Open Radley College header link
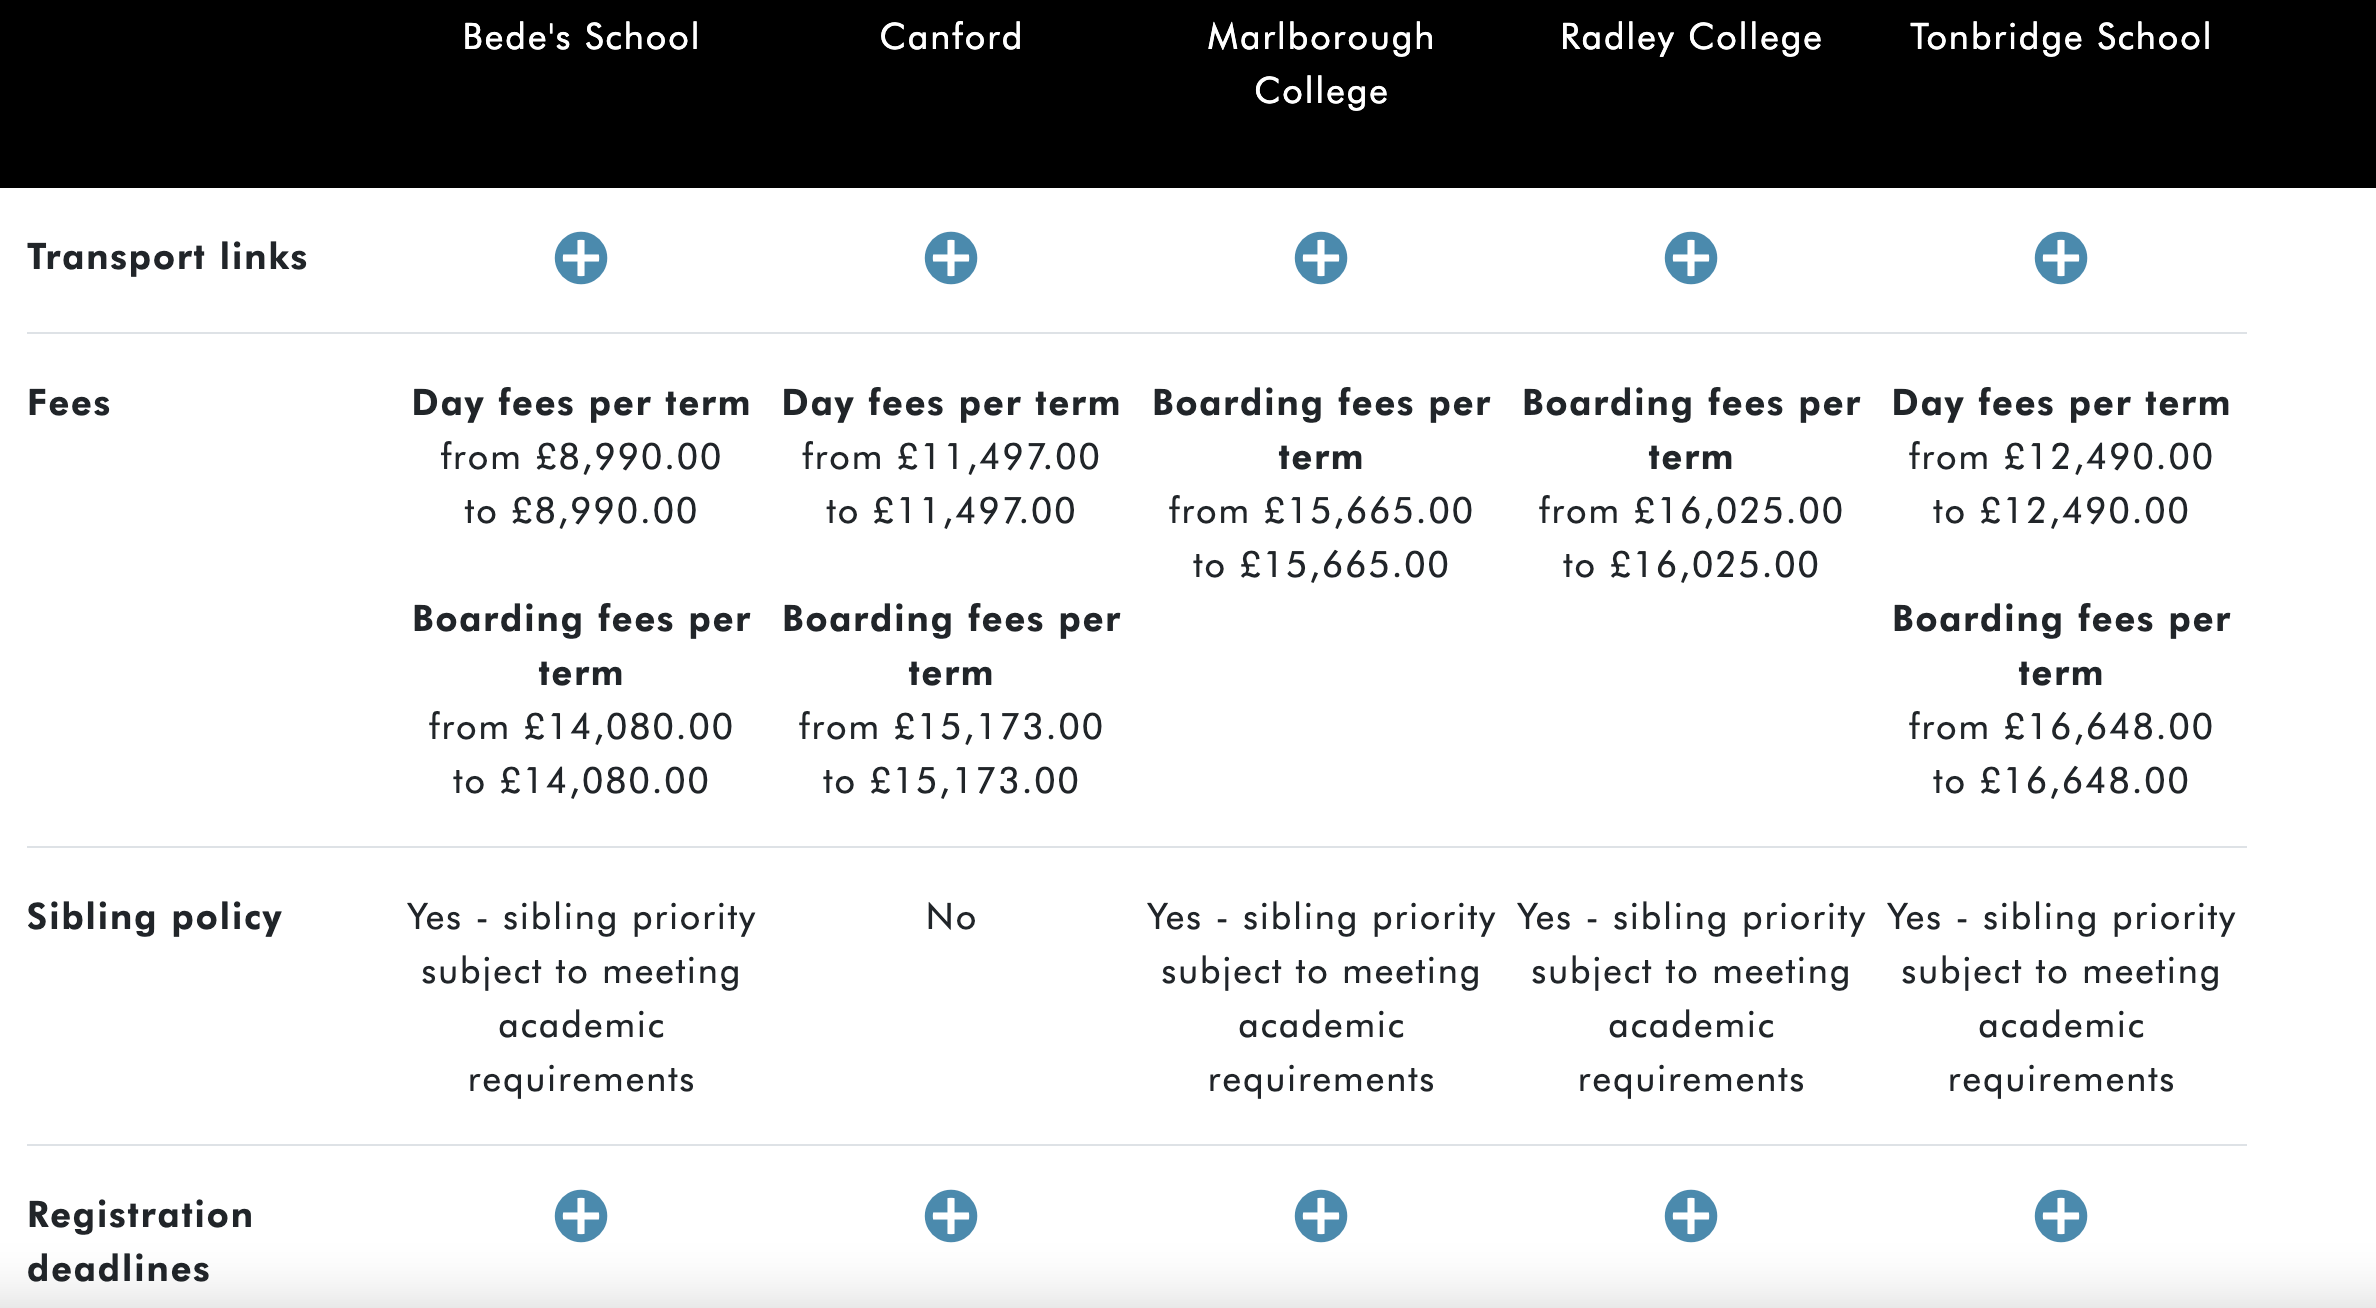 [1691, 37]
